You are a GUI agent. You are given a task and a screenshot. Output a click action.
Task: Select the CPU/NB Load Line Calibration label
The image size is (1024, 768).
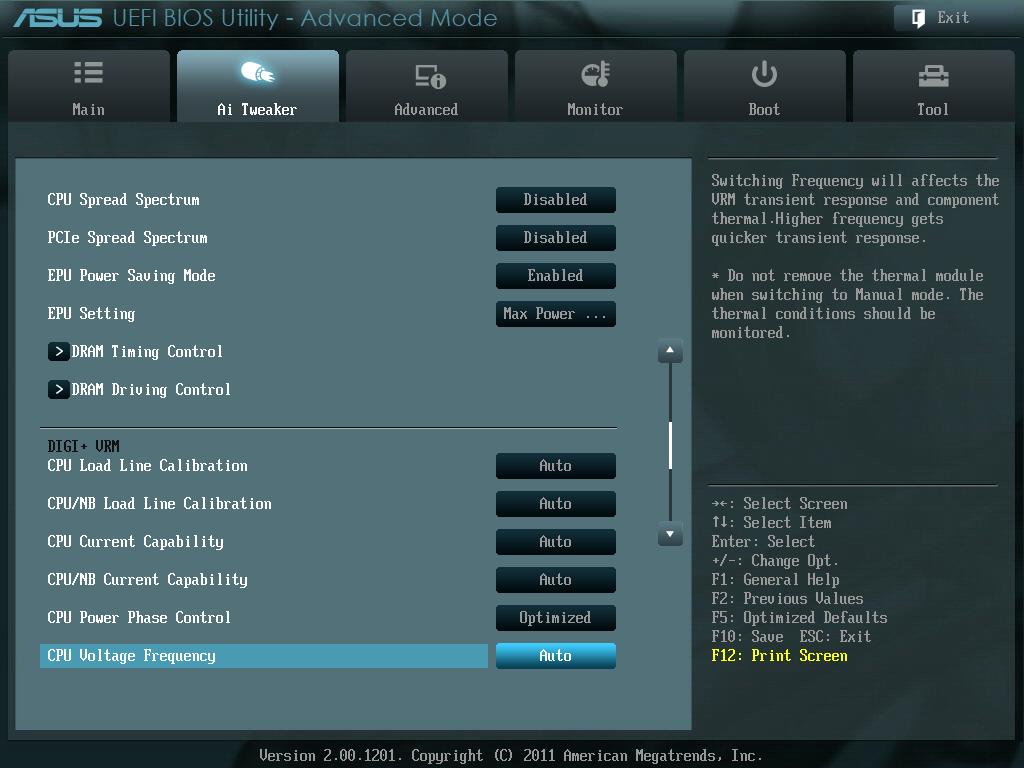(x=159, y=504)
